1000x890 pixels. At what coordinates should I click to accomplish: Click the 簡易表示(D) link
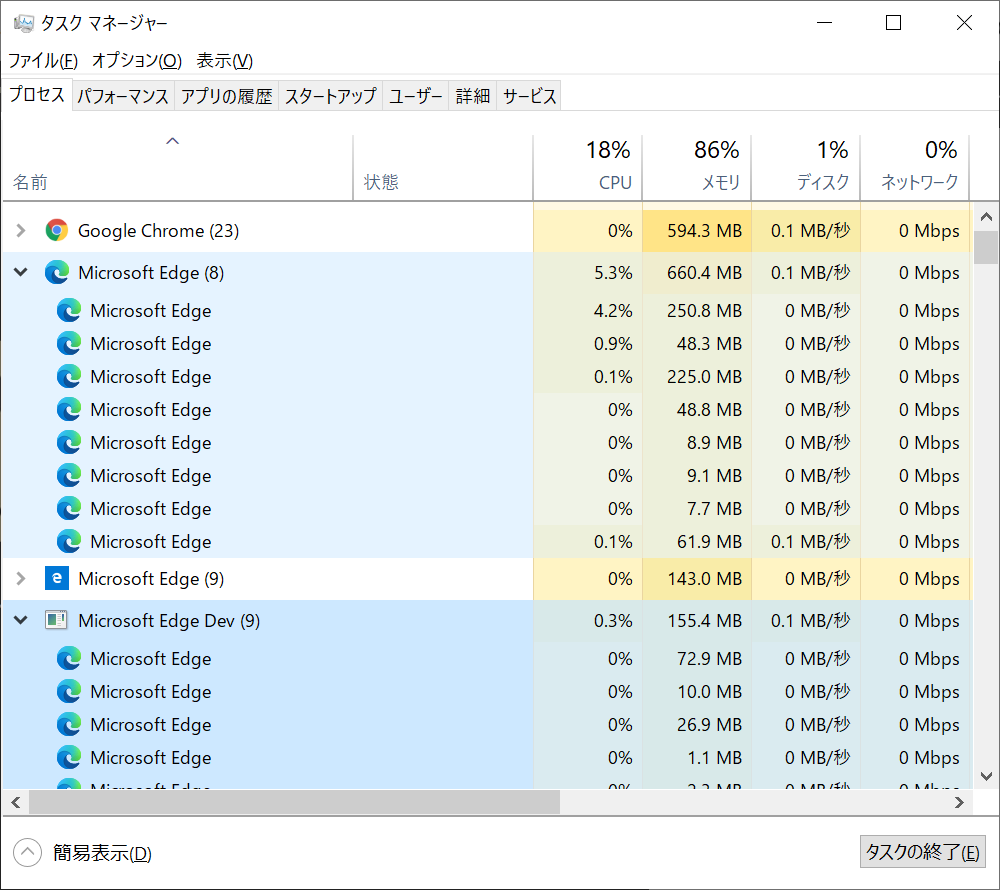tap(102, 853)
